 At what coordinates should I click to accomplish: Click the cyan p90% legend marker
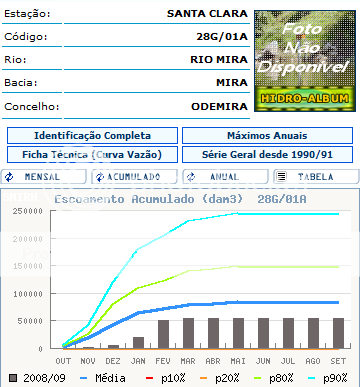pyautogui.click(x=312, y=378)
